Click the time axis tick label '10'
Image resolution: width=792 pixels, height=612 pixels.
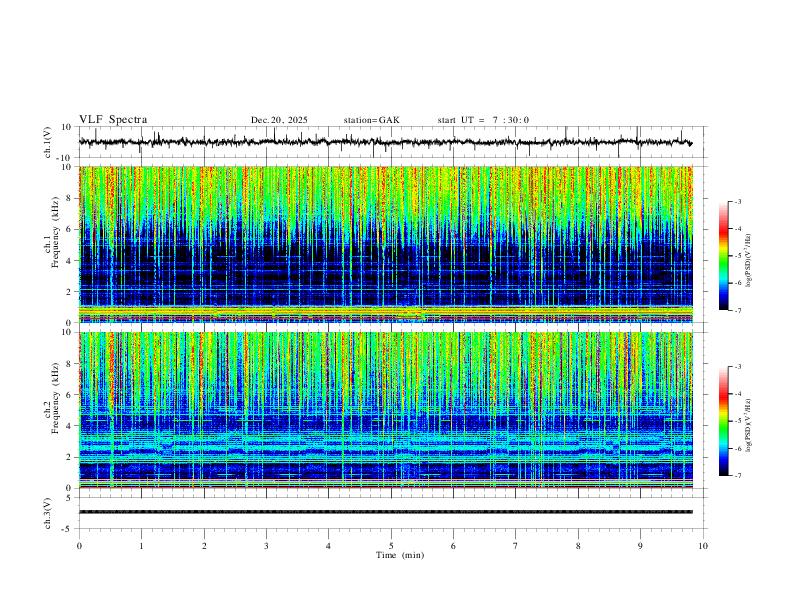point(703,546)
